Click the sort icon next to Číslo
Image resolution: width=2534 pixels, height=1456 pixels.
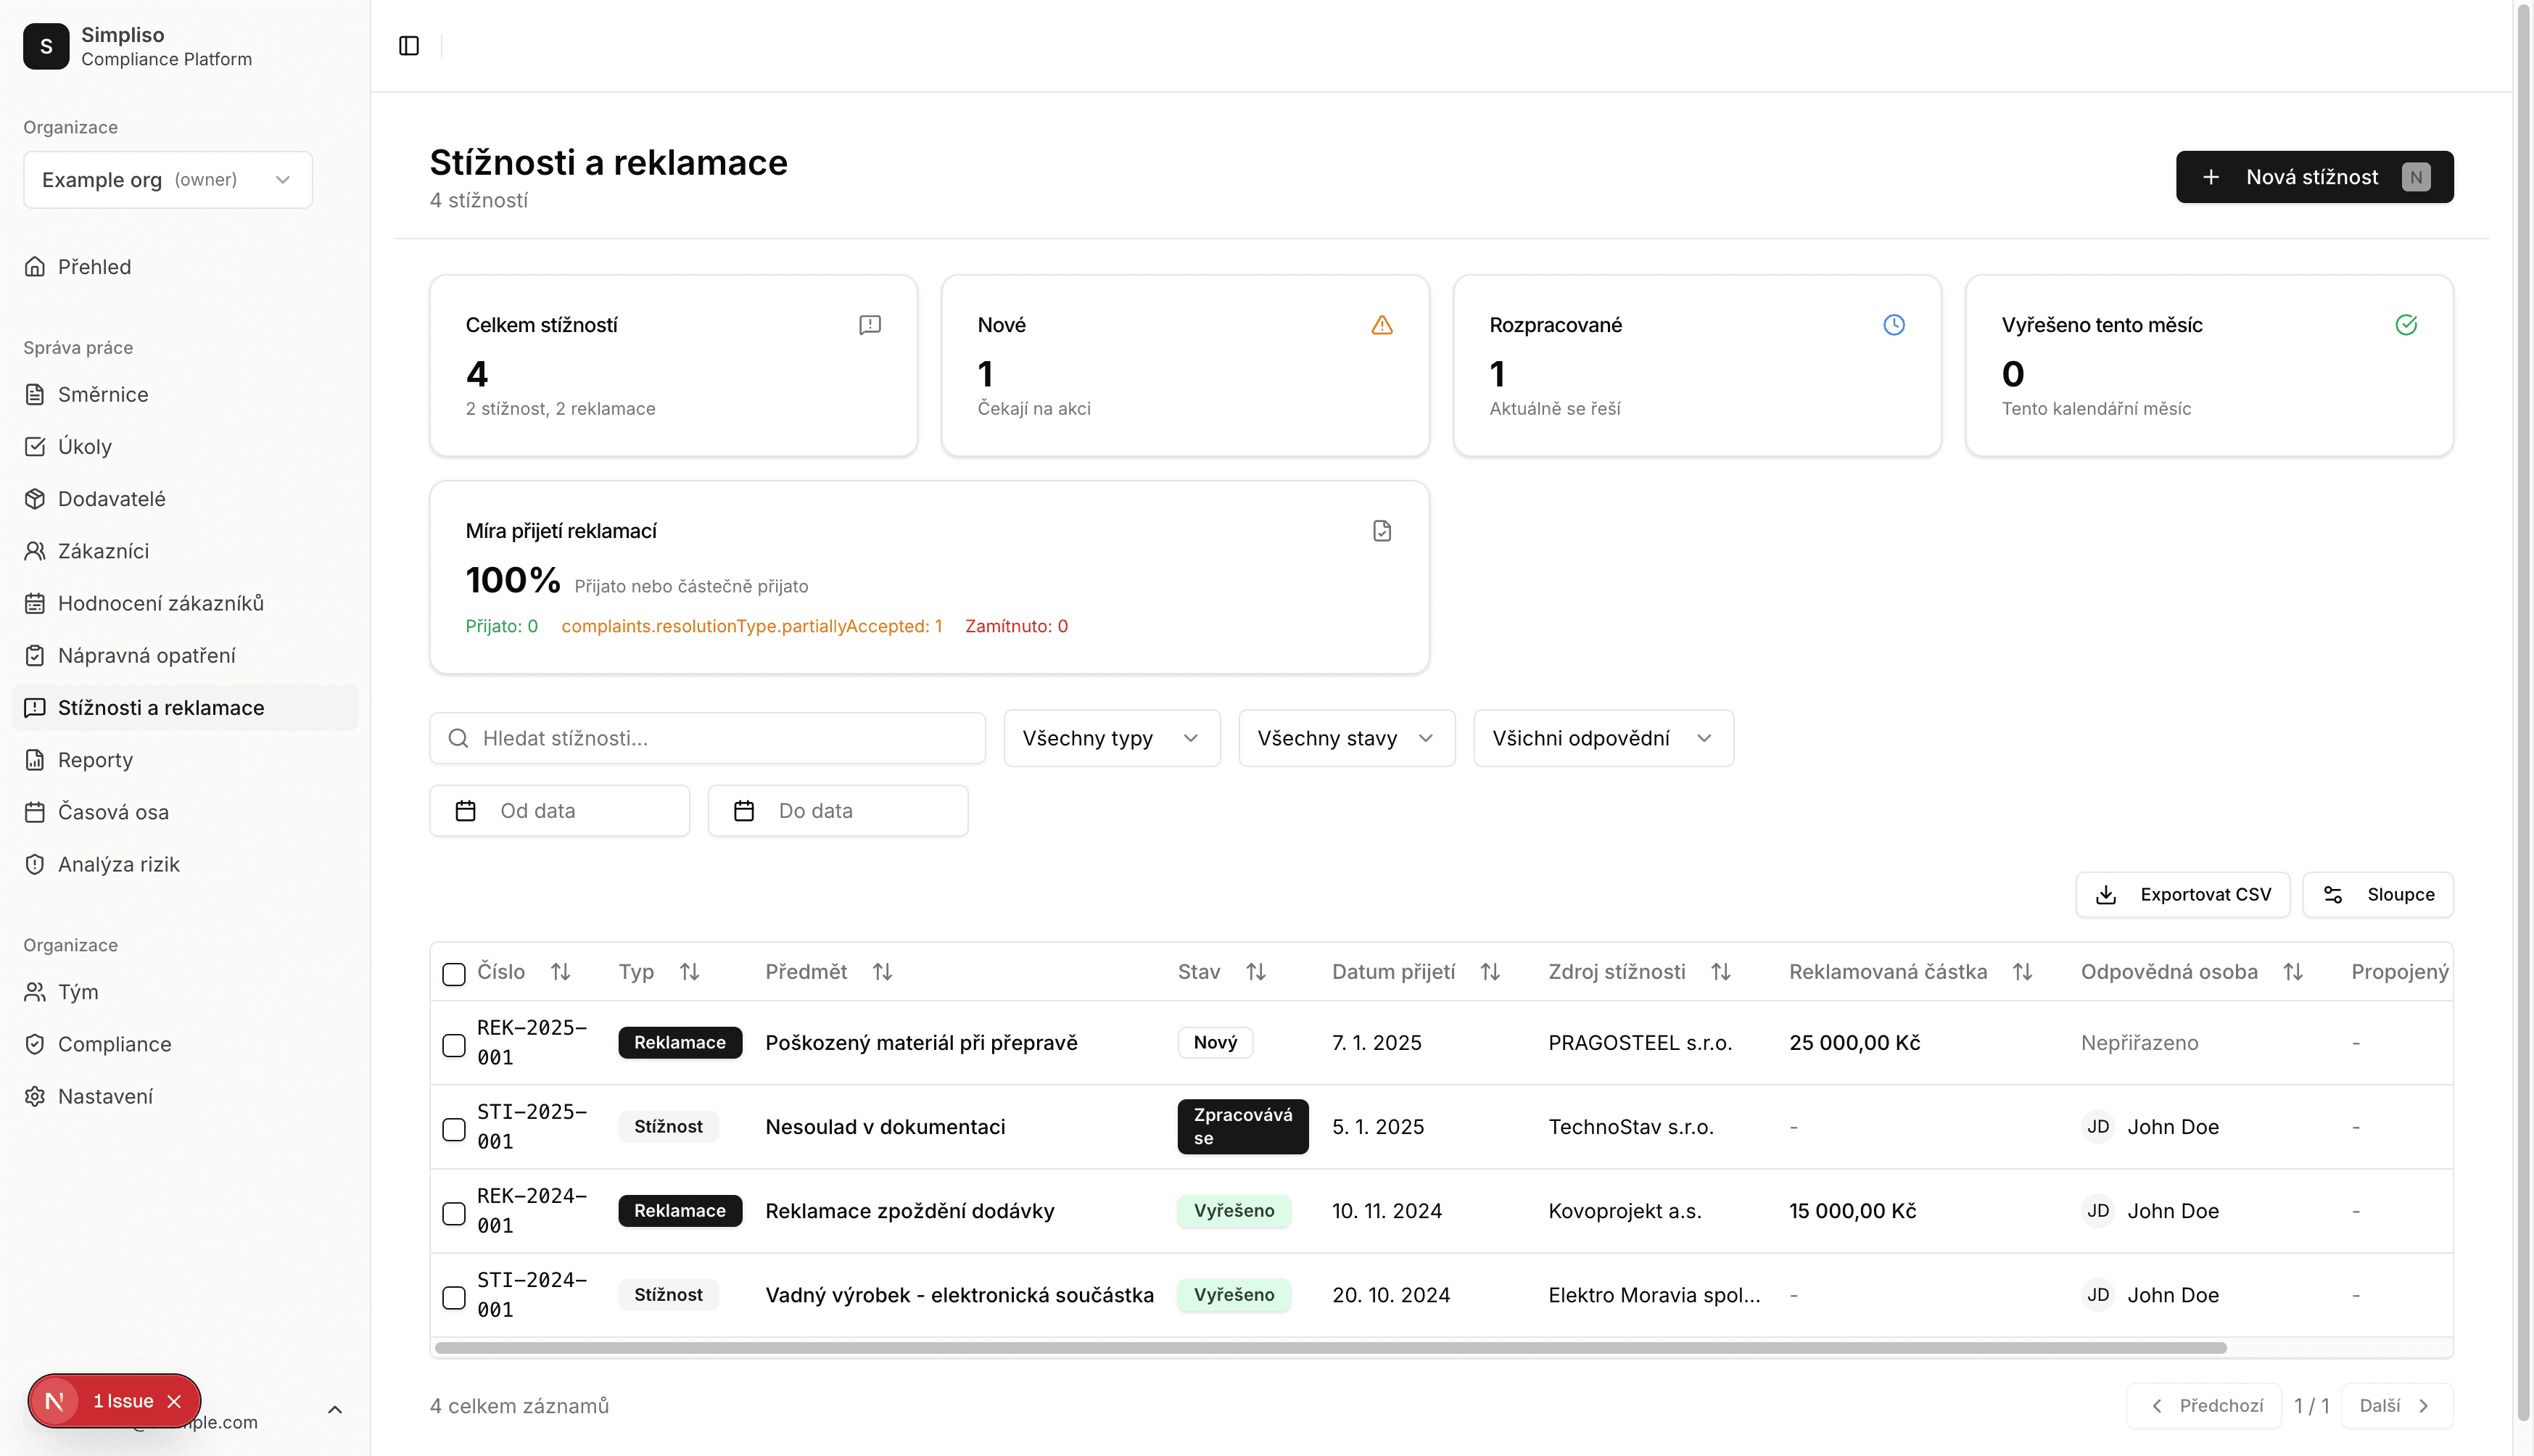[560, 972]
